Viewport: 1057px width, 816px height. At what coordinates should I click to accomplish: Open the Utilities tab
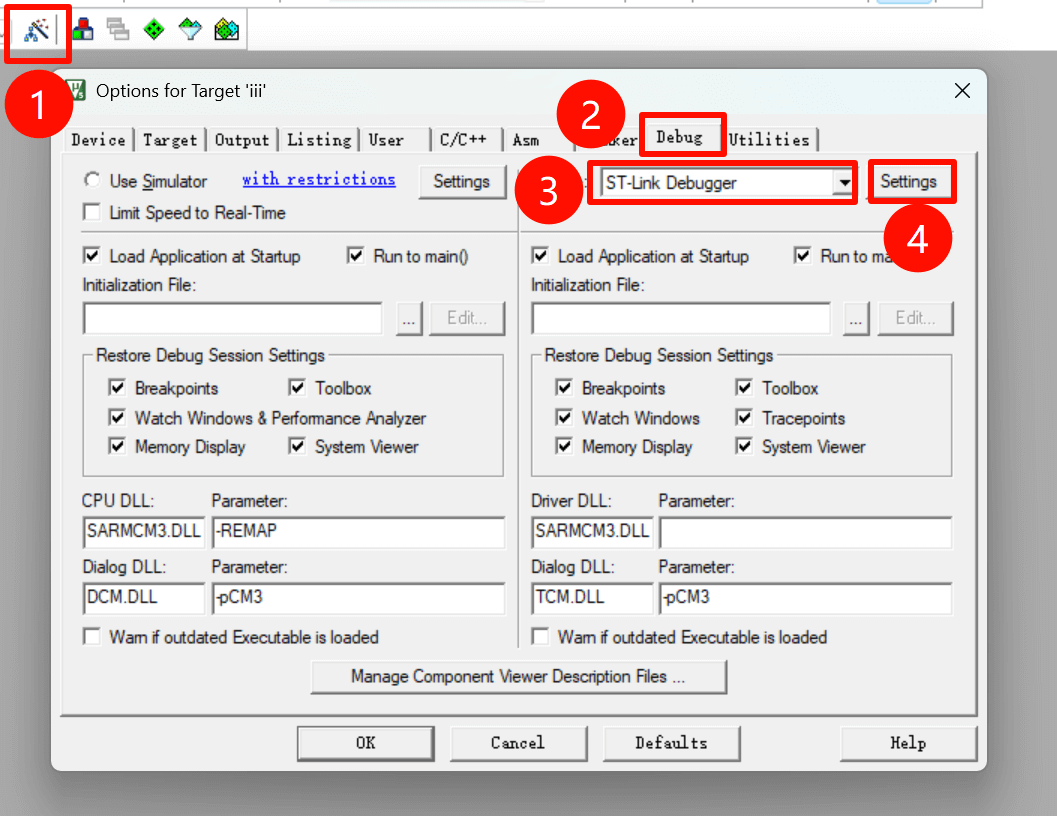pyautogui.click(x=768, y=140)
